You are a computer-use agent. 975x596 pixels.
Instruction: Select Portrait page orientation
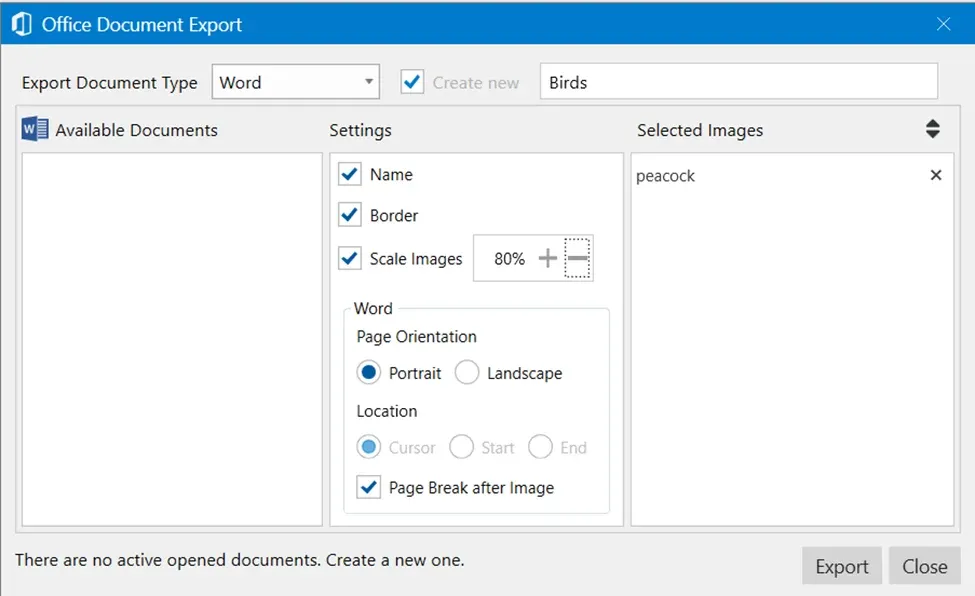tap(369, 373)
